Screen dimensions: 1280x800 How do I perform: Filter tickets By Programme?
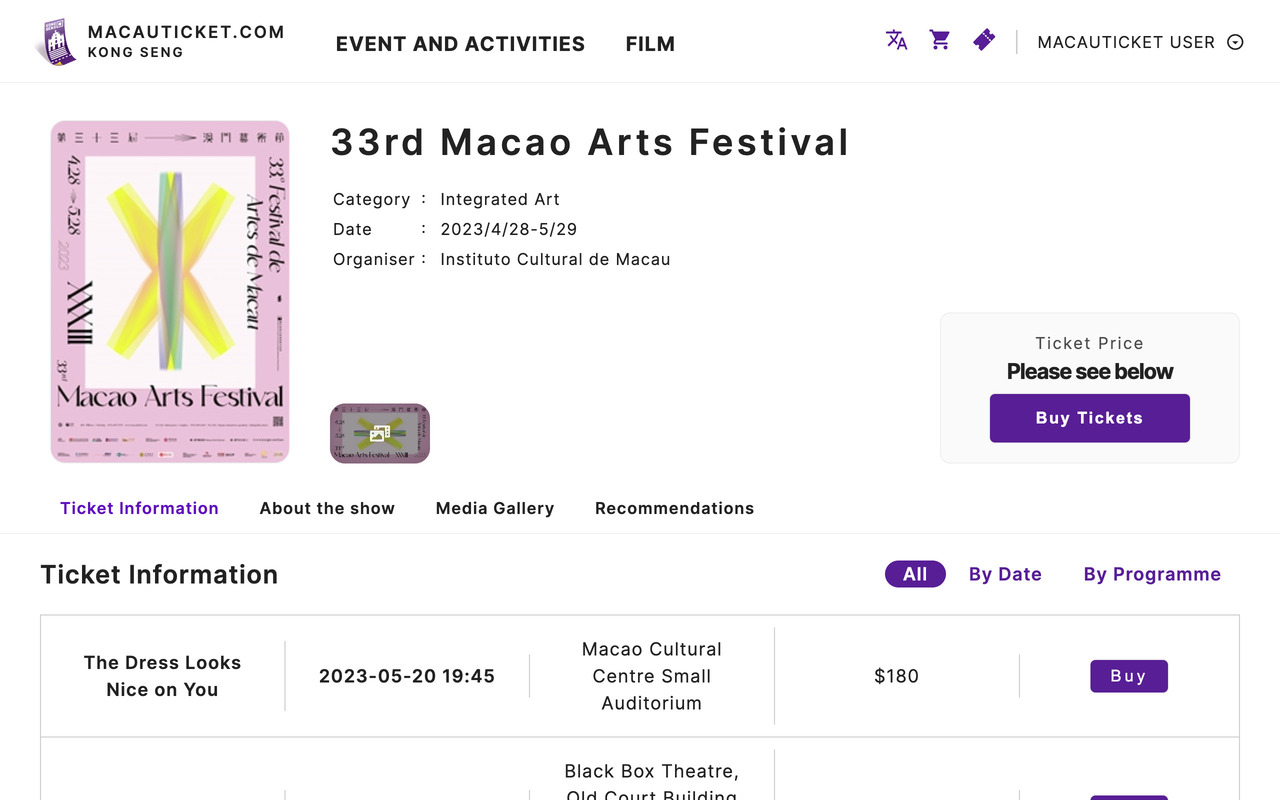pos(1152,574)
